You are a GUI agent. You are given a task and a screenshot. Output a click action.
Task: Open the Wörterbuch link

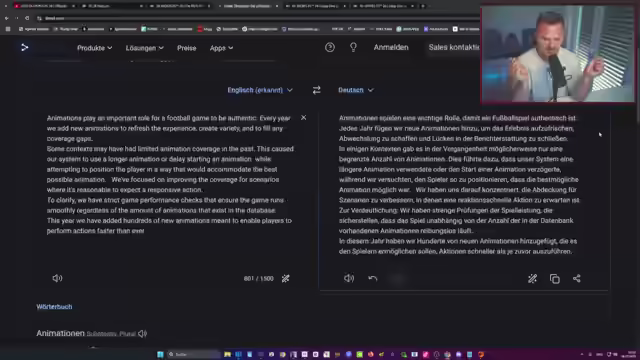[54, 307]
